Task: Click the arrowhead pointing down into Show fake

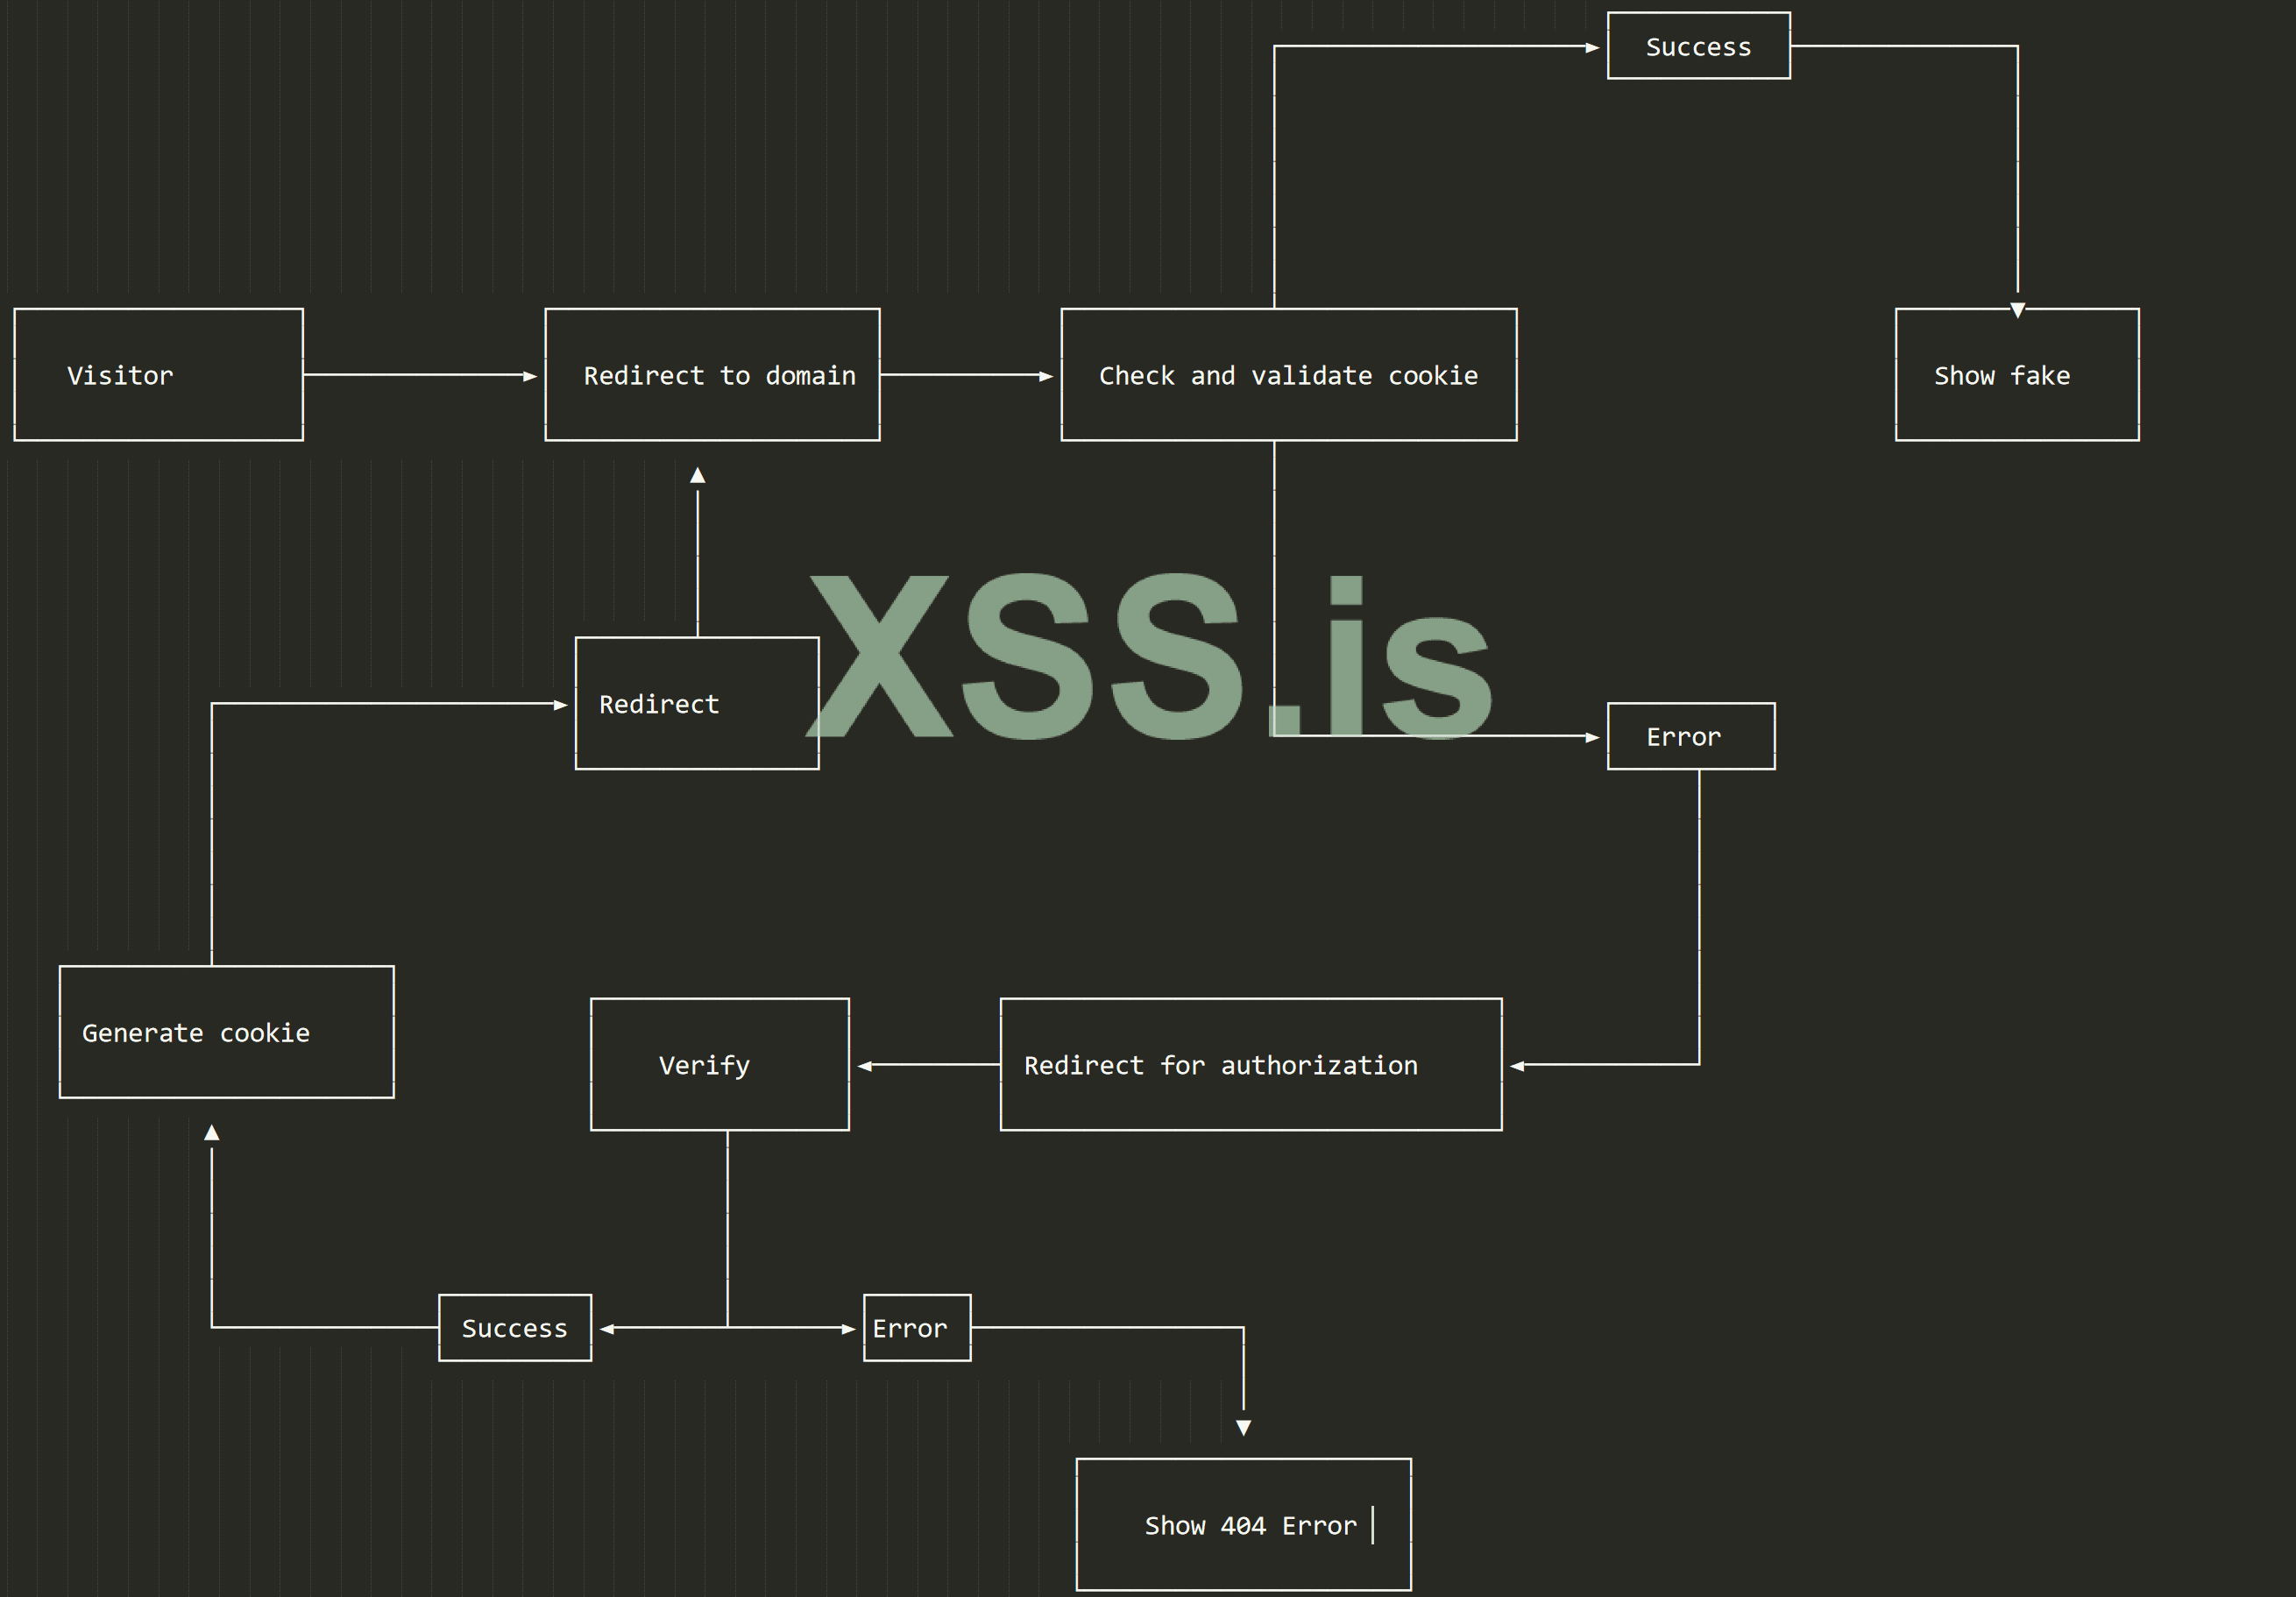Action: tap(2017, 310)
